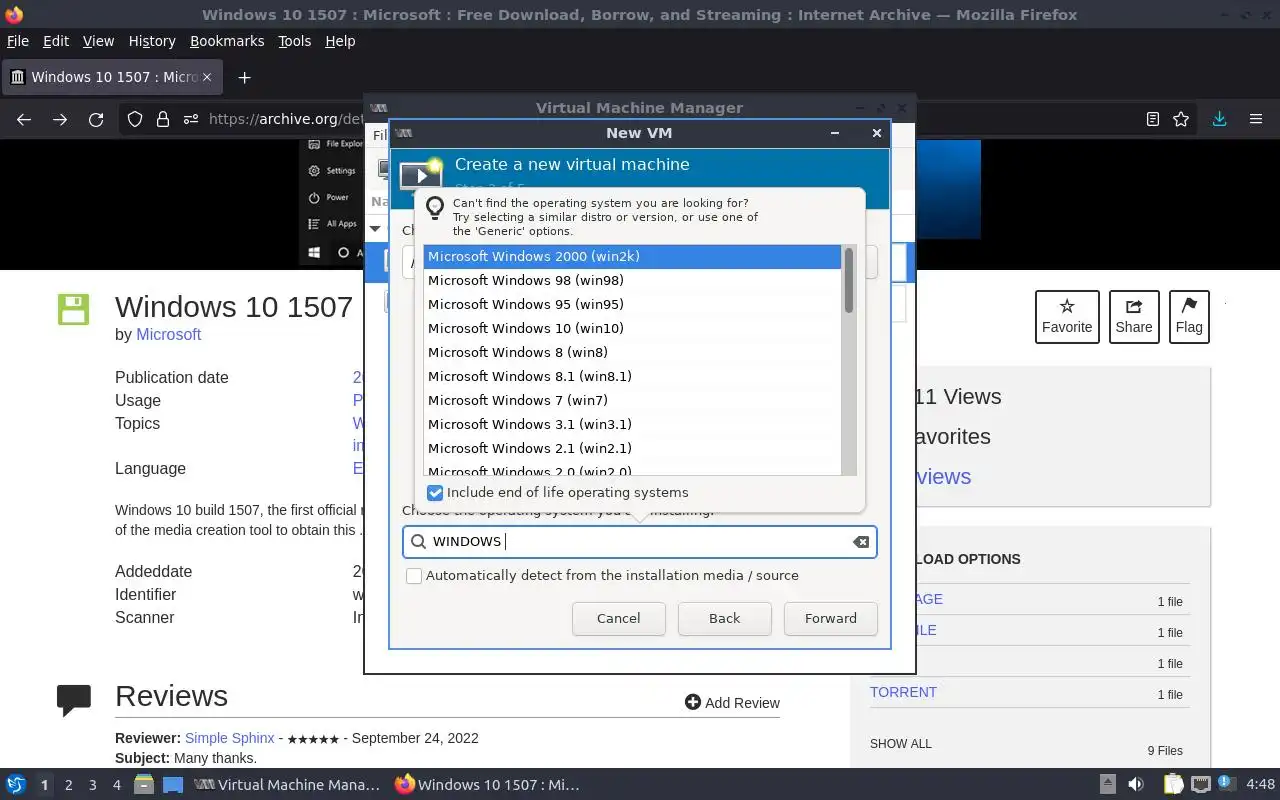Viewport: 1280px width, 800px height.
Task: Click Cancel in the New VM dialog
Action: click(619, 619)
